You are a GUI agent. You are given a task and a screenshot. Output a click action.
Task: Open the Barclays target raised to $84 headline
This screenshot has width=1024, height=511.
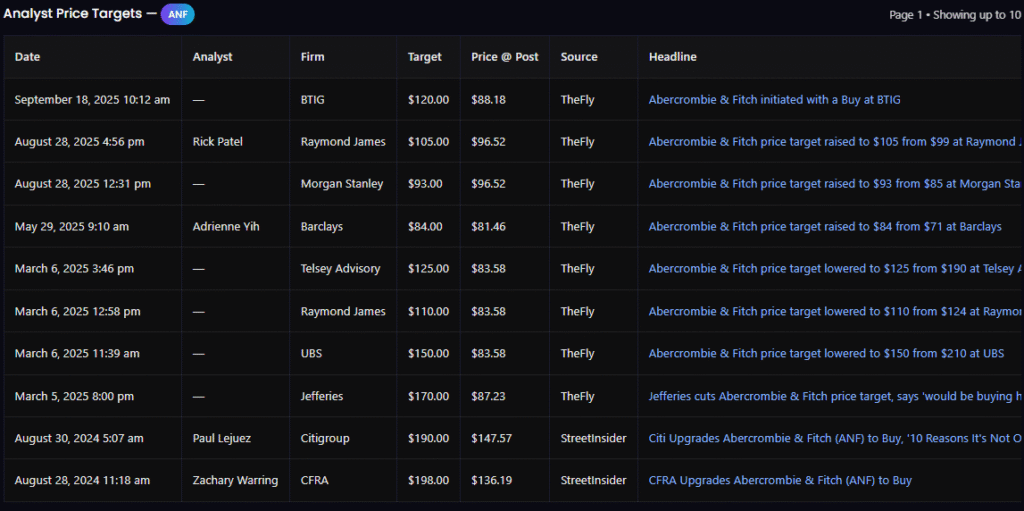pyautogui.click(x=824, y=227)
